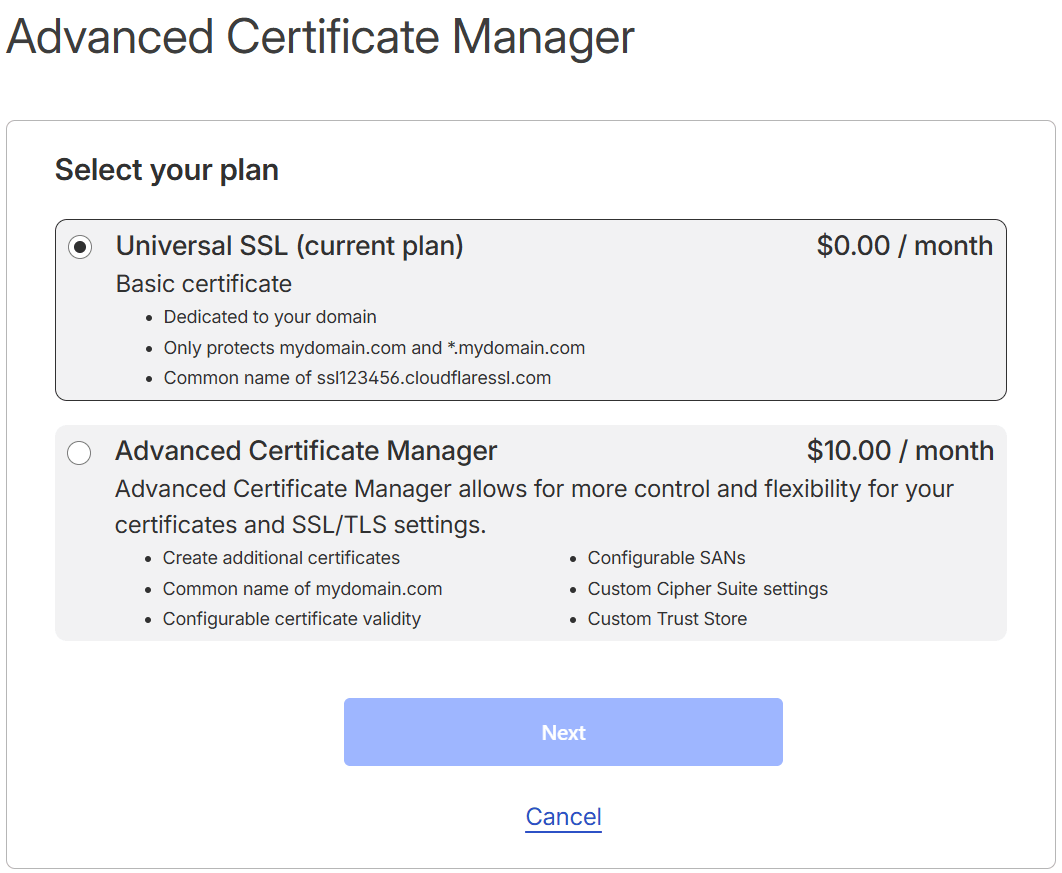Click the Advanced Certificate Manager page title

[320, 38]
